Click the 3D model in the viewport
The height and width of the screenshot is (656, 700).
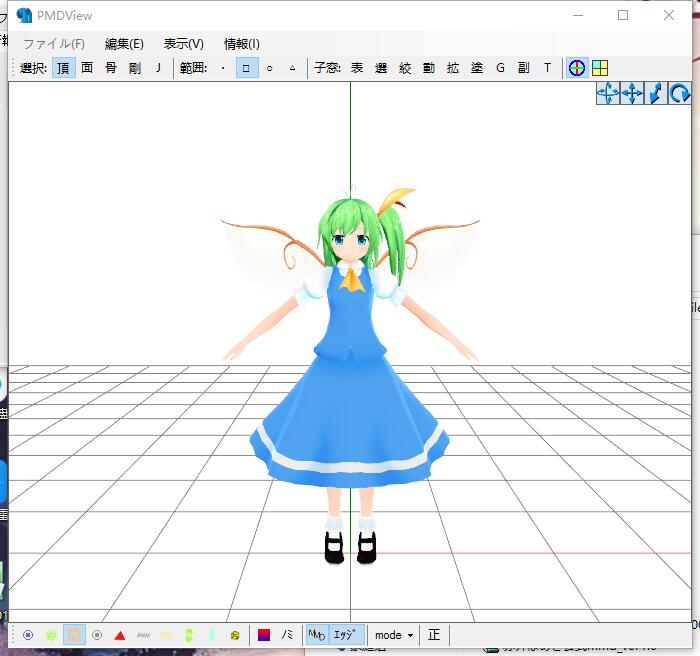(x=350, y=375)
